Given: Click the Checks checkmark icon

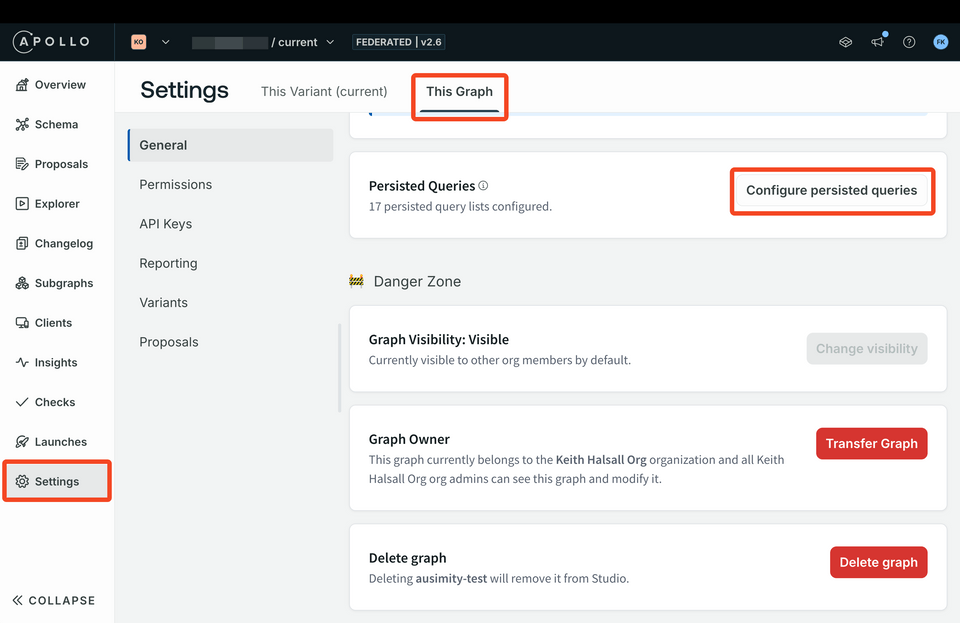Looking at the screenshot, I should pyautogui.click(x=22, y=402).
